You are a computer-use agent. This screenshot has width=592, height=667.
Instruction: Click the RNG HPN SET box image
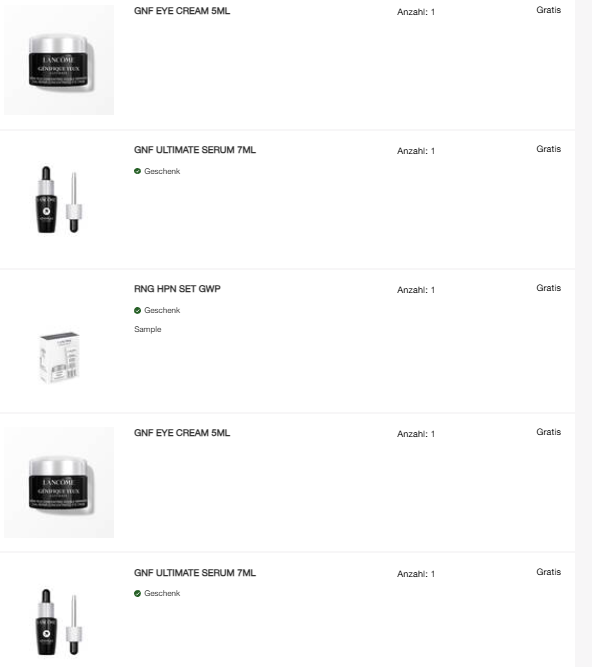pyautogui.click(x=59, y=357)
